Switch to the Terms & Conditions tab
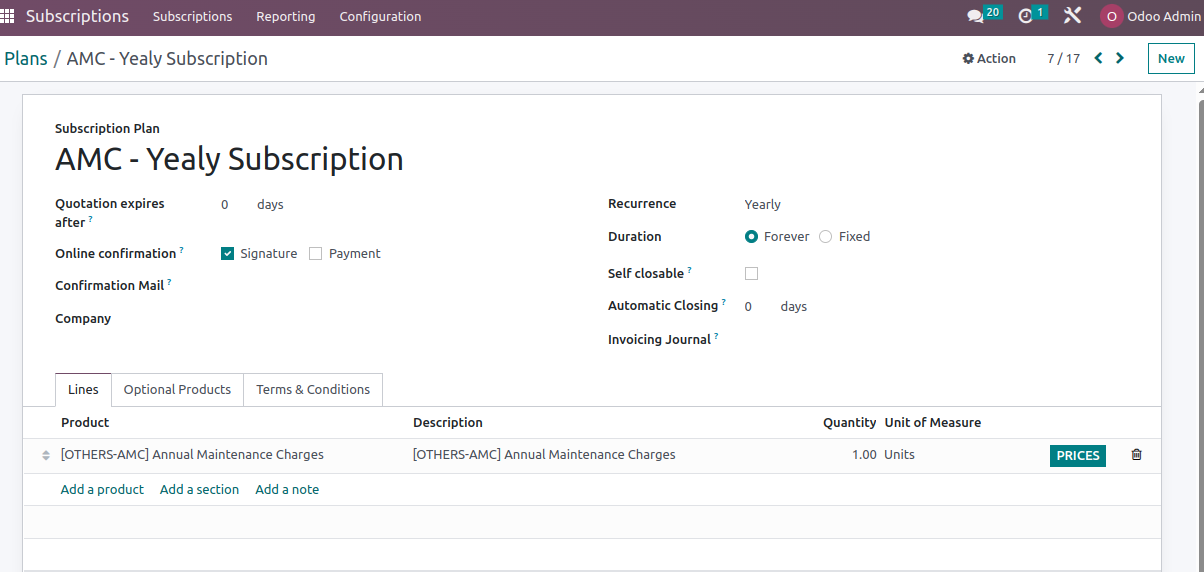The image size is (1204, 572). pyautogui.click(x=313, y=390)
